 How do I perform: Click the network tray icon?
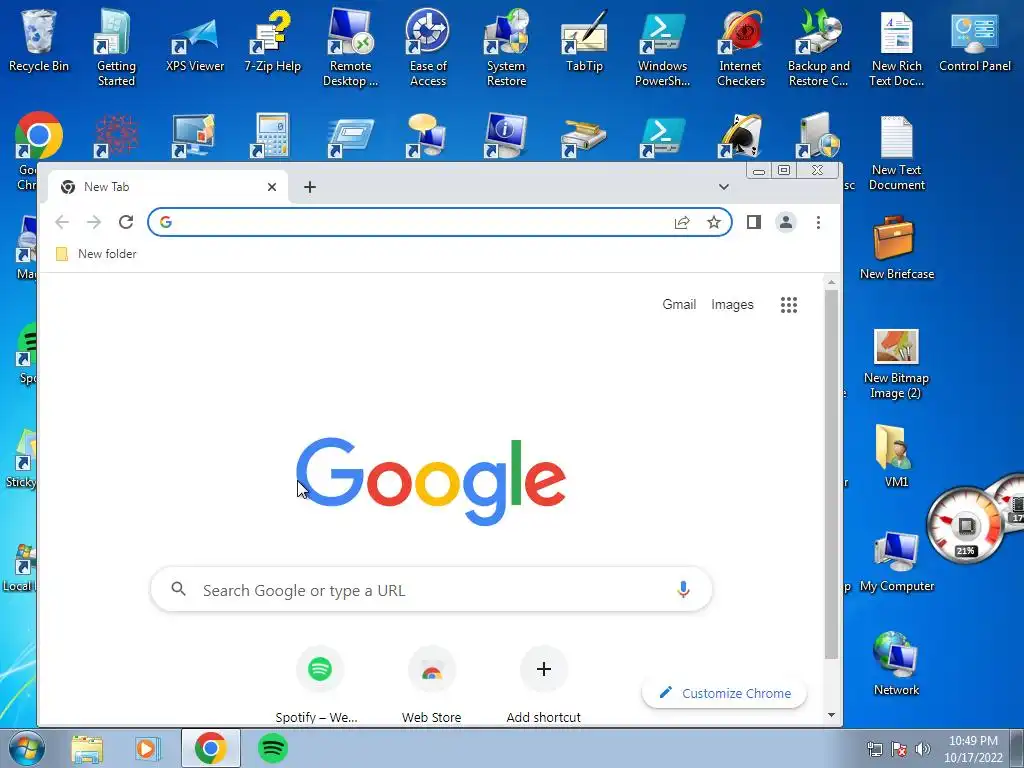click(874, 749)
